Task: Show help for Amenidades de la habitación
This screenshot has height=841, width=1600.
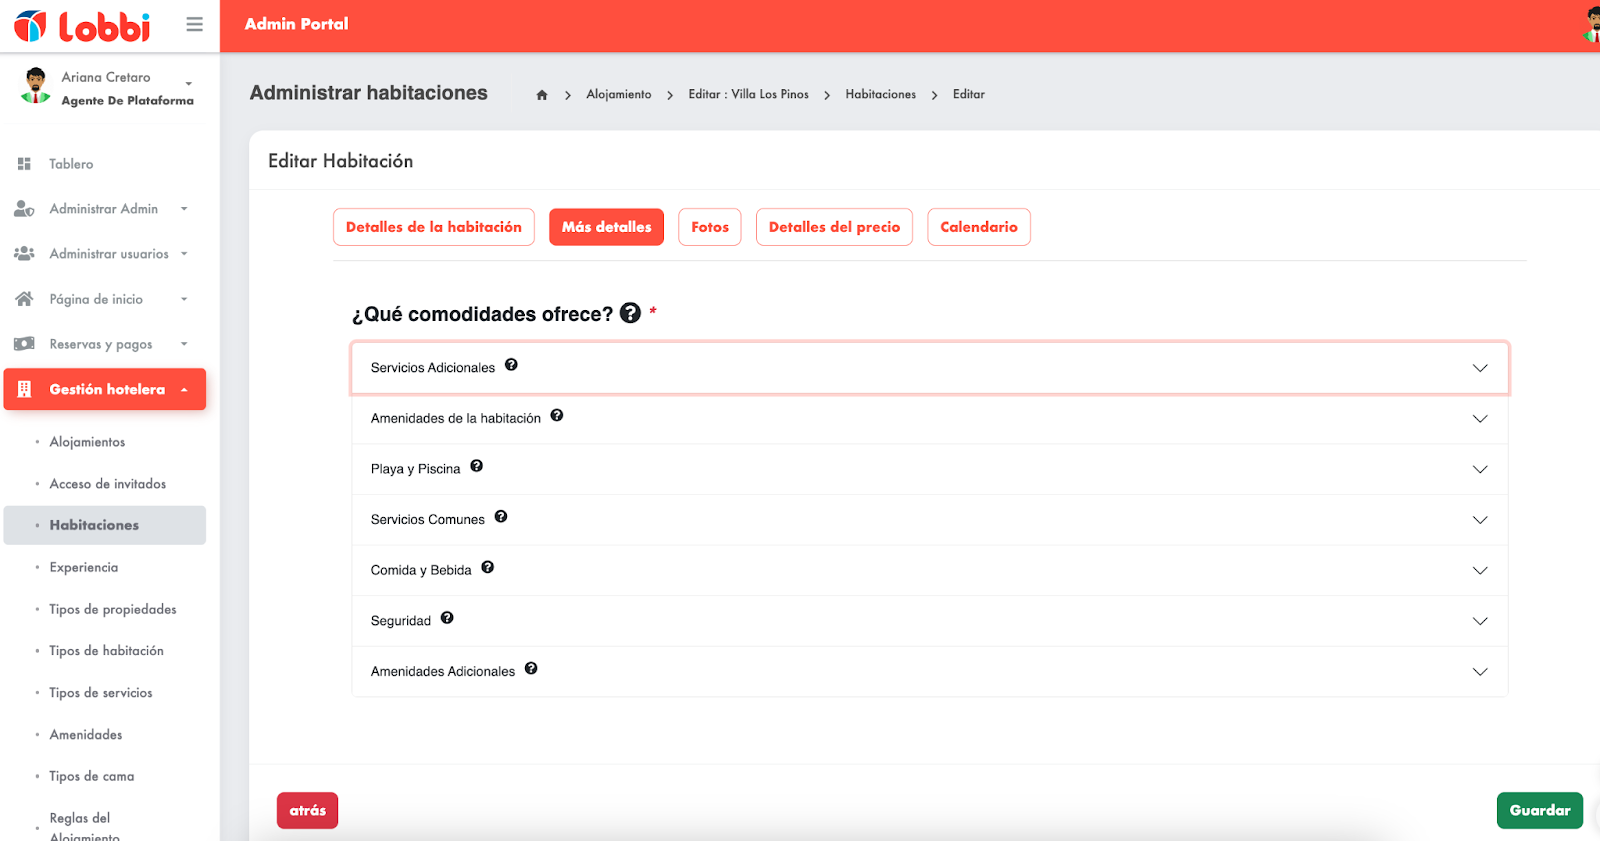Action: [x=557, y=415]
